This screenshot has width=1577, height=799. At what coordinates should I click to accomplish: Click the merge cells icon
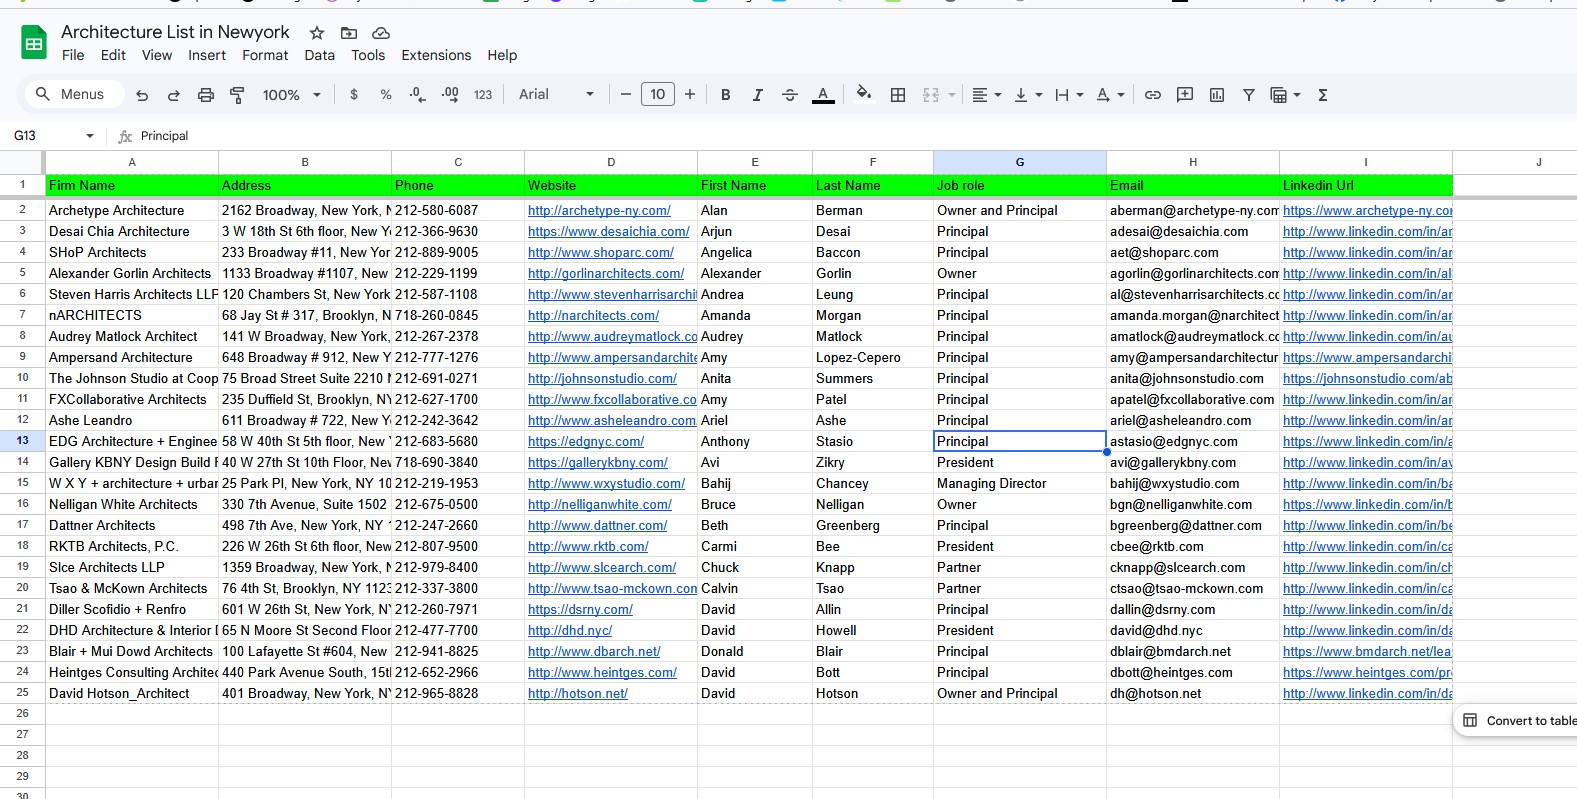click(931, 95)
